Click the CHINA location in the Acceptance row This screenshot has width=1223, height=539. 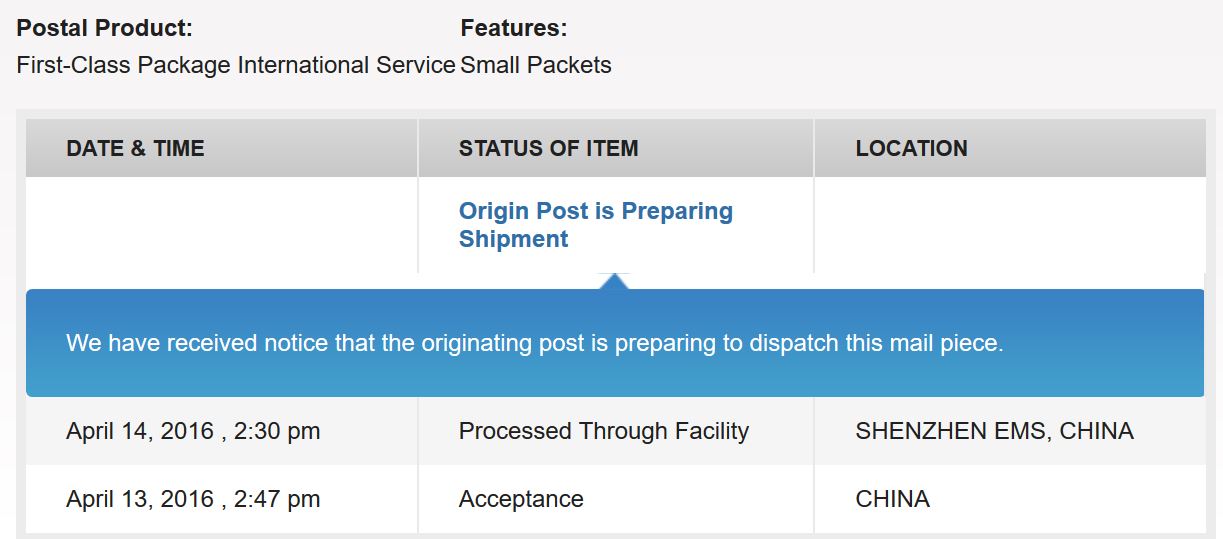click(x=892, y=499)
